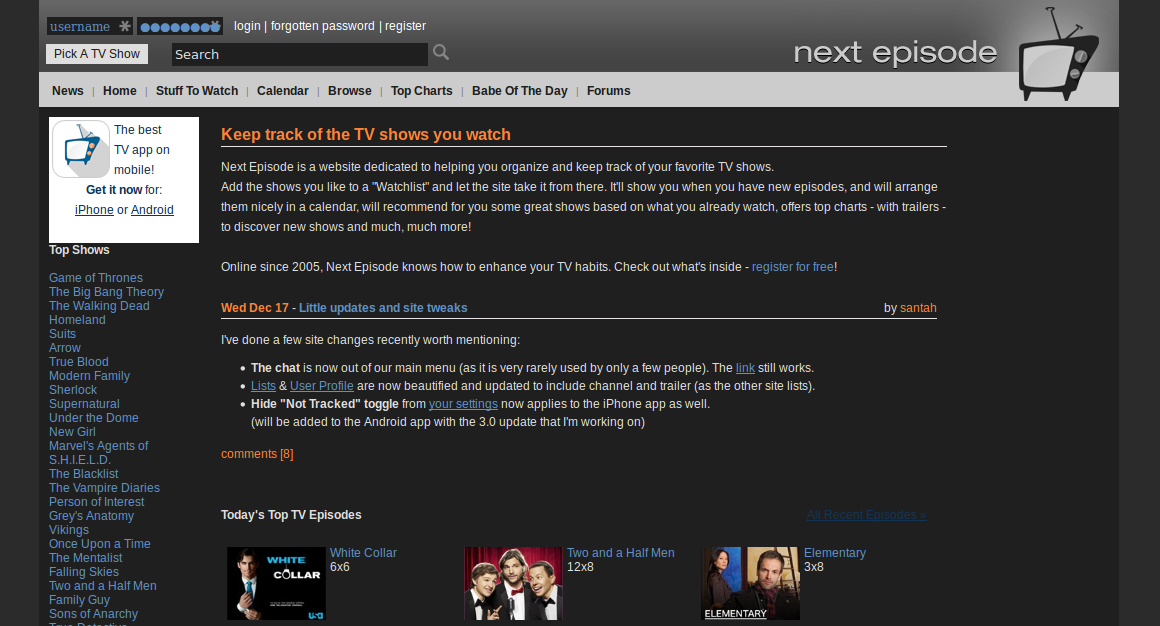Open Elementary episode title link
Screen dimensions: 1160x626
click(834, 553)
